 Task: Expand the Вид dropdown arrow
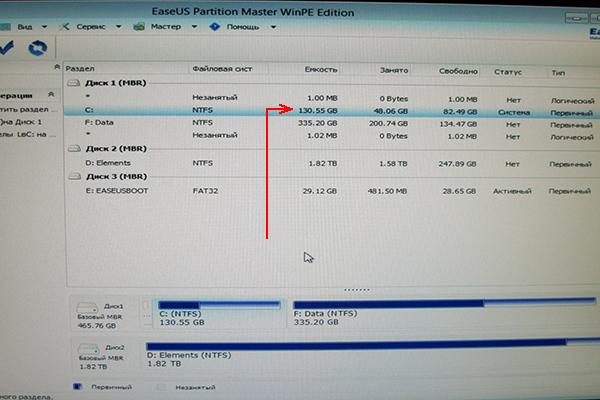[x=44, y=27]
